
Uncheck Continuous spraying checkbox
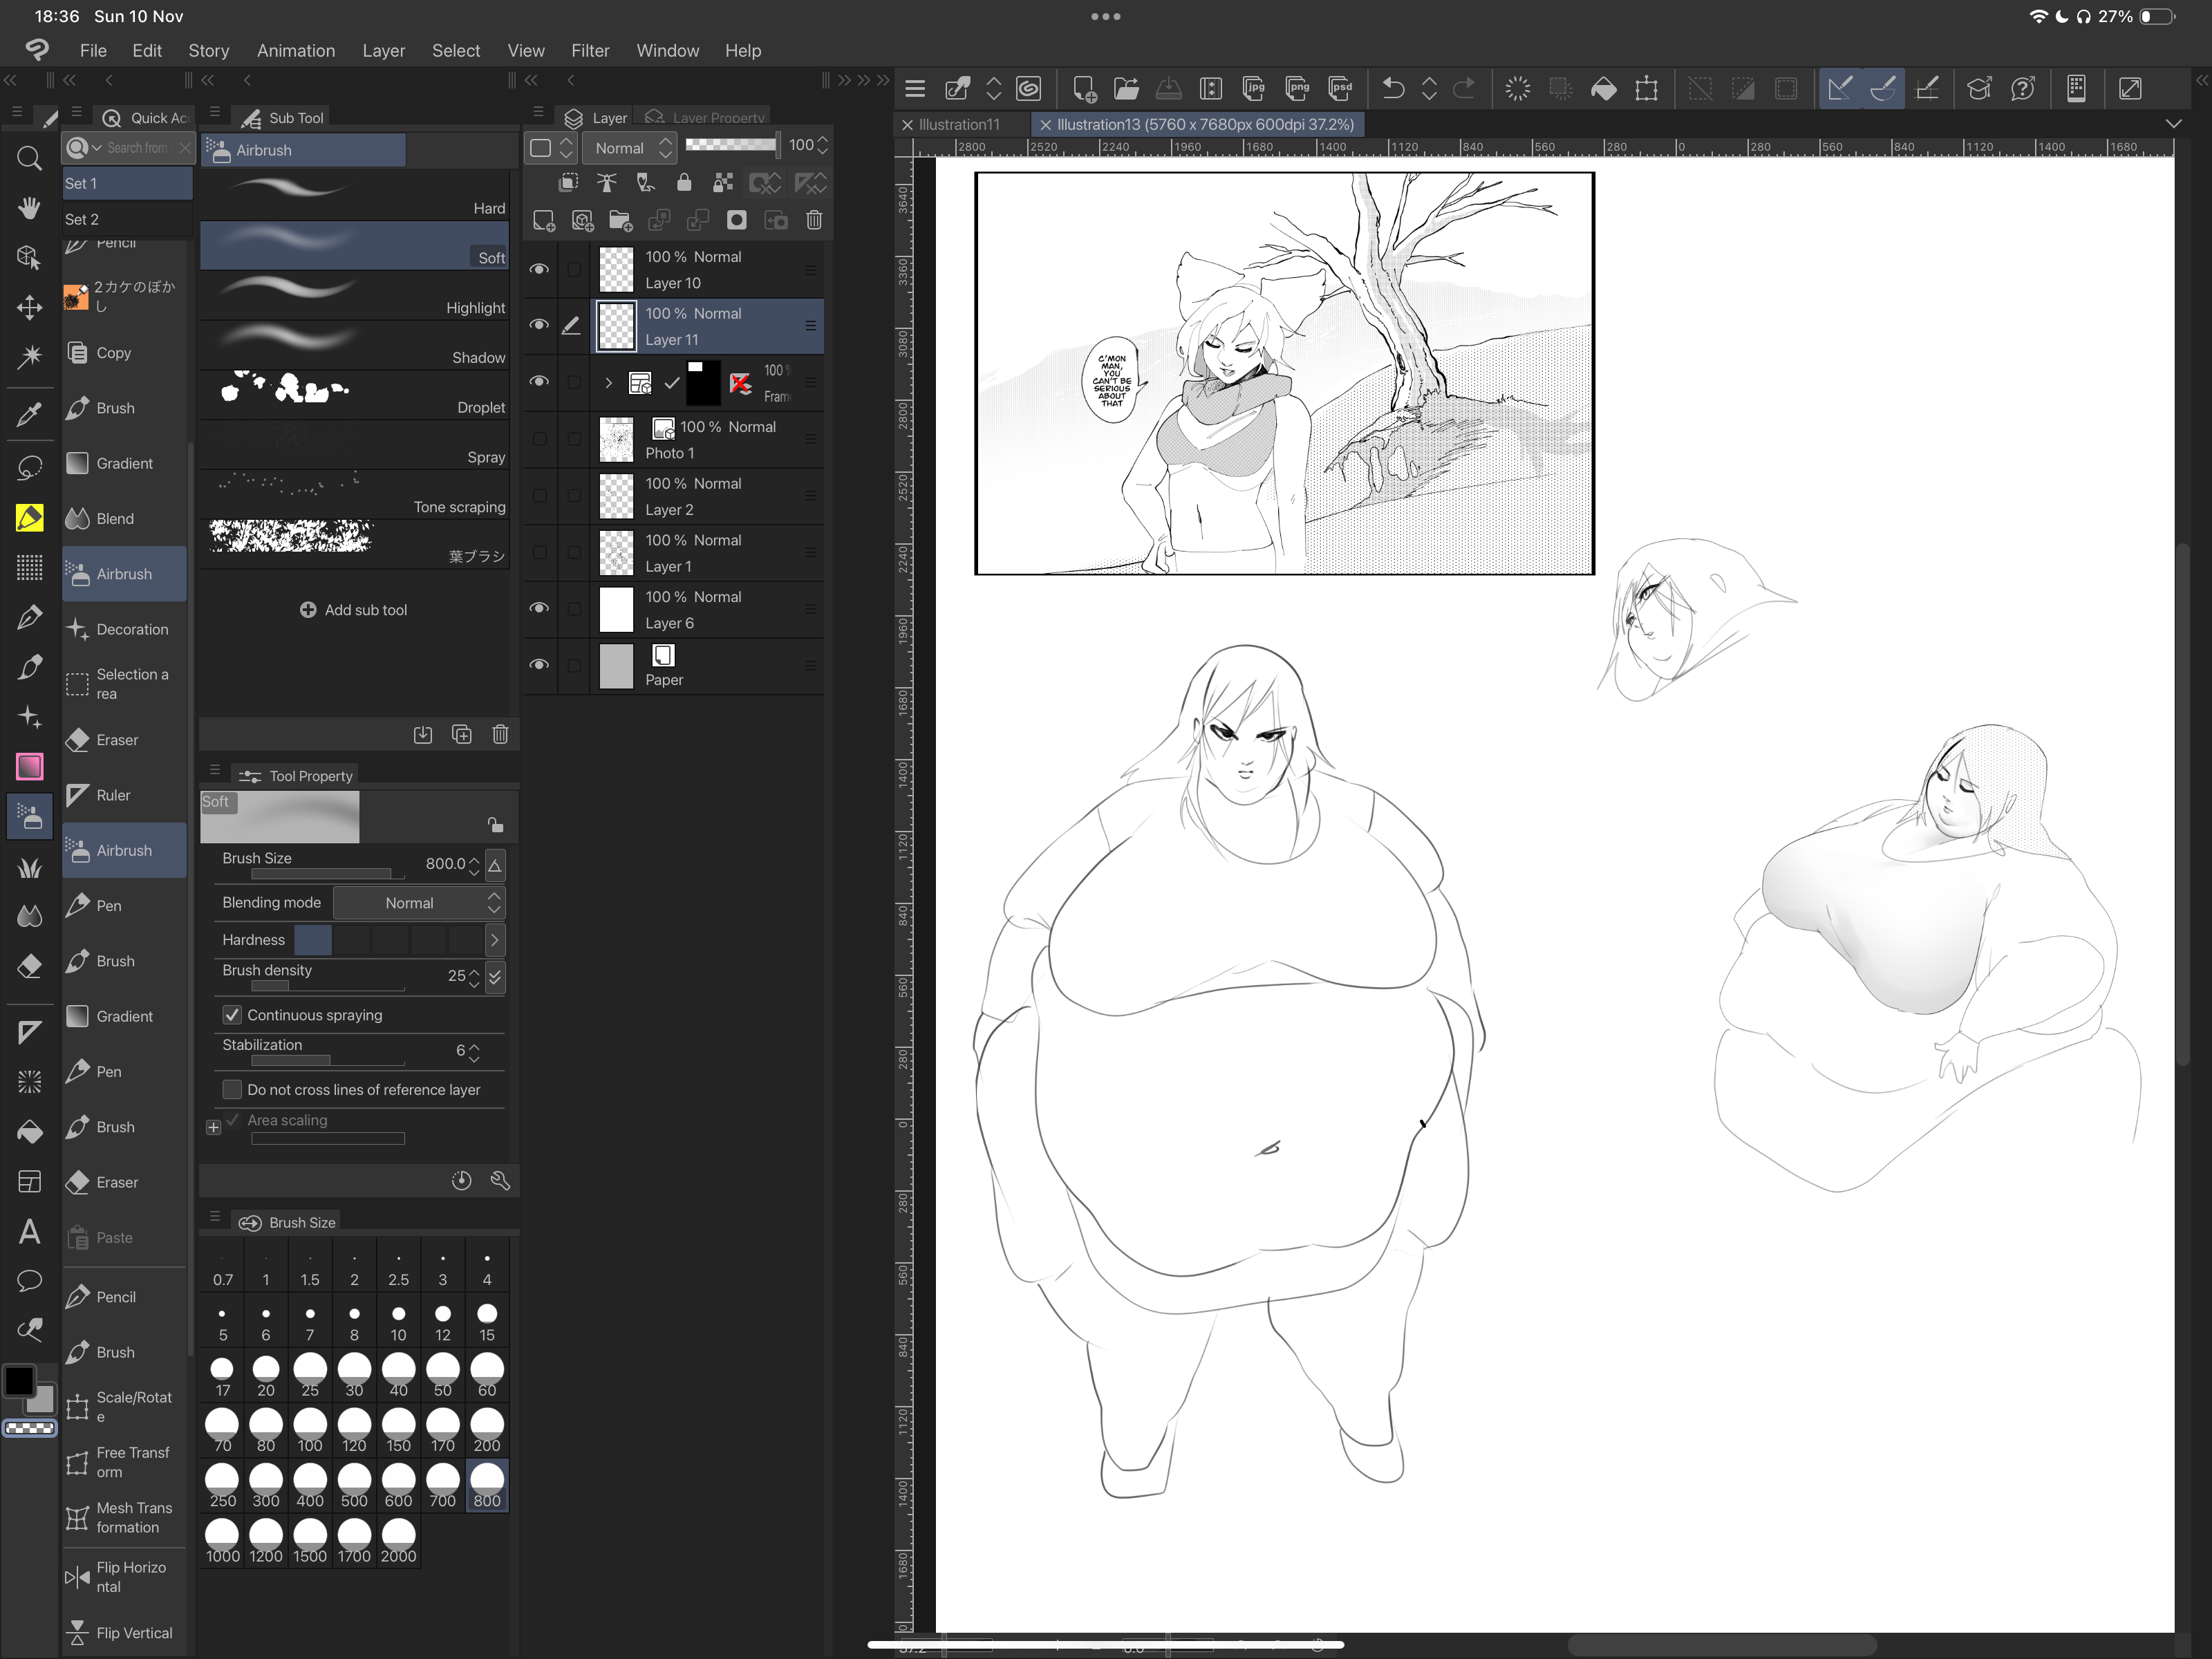click(232, 1015)
